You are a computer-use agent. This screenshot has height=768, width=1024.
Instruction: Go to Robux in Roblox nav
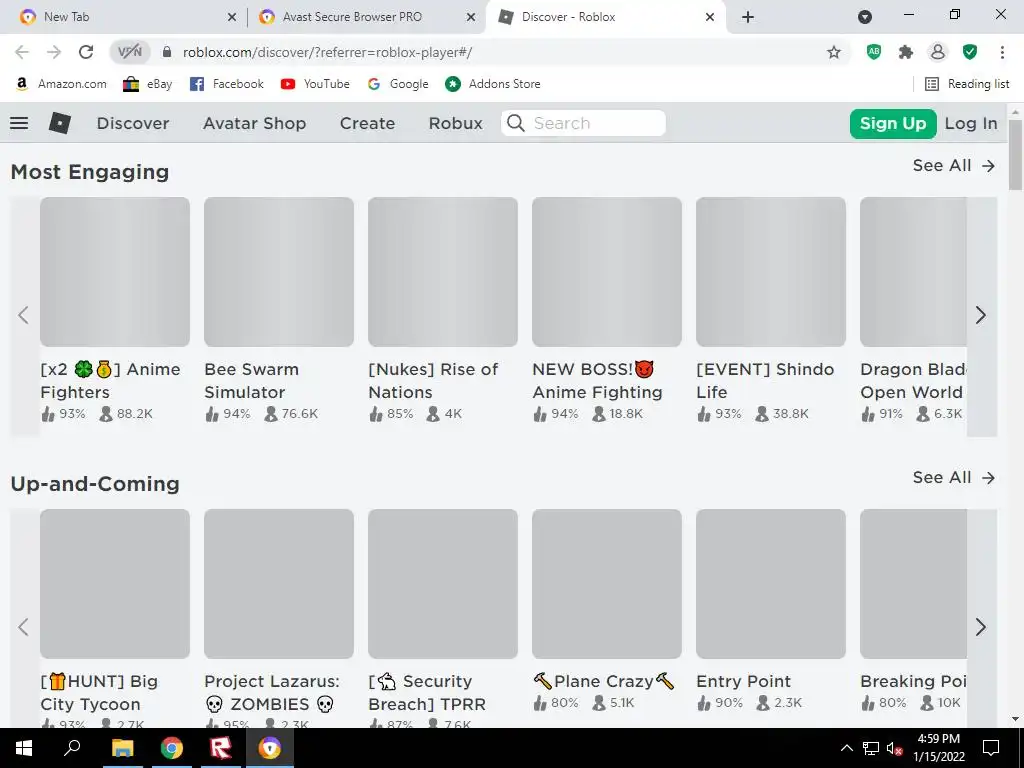pos(456,123)
